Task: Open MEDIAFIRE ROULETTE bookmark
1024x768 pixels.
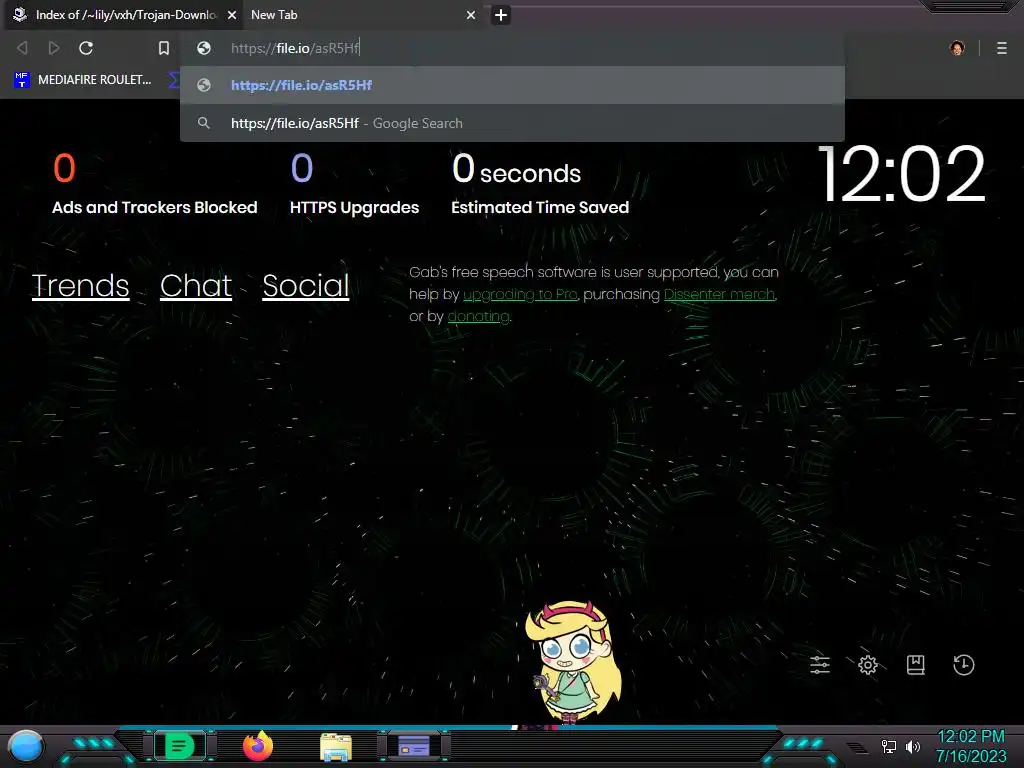Action: pyautogui.click(x=83, y=80)
